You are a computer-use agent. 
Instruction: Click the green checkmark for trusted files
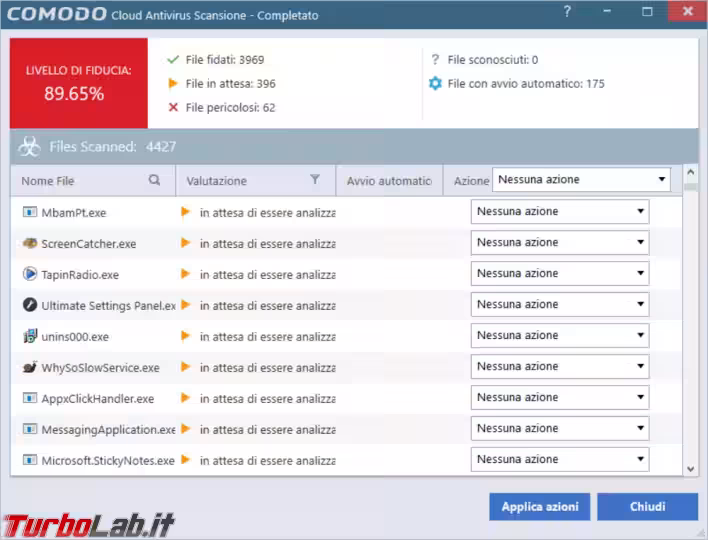[x=173, y=60]
